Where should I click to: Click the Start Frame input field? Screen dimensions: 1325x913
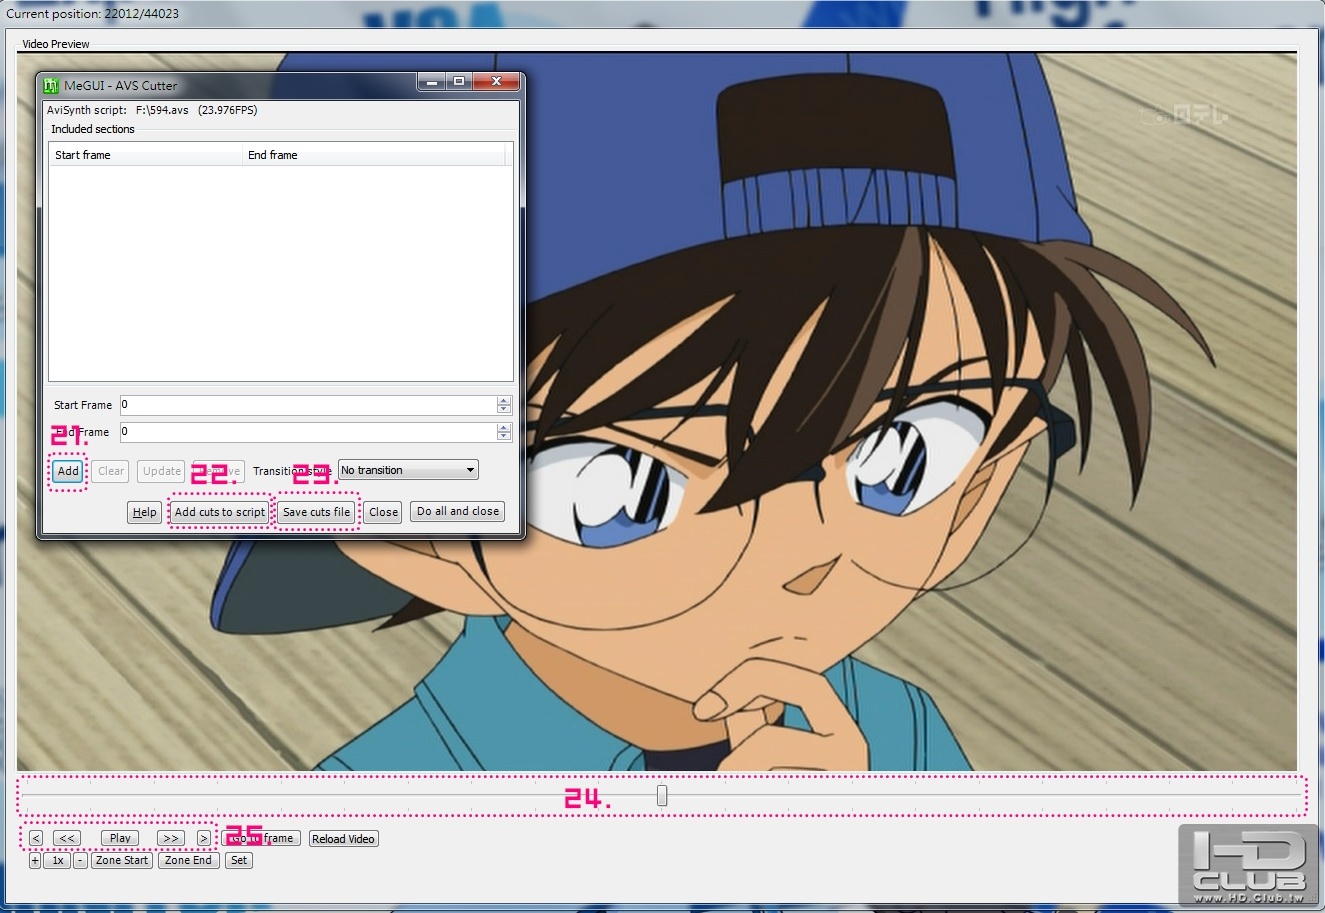tap(309, 405)
